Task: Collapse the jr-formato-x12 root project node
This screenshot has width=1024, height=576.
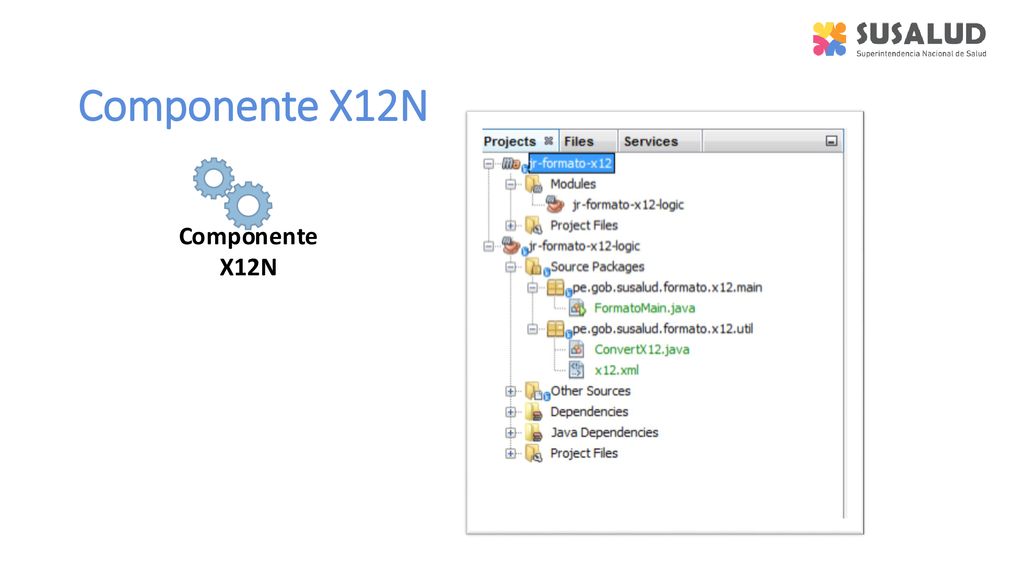Action: point(488,163)
